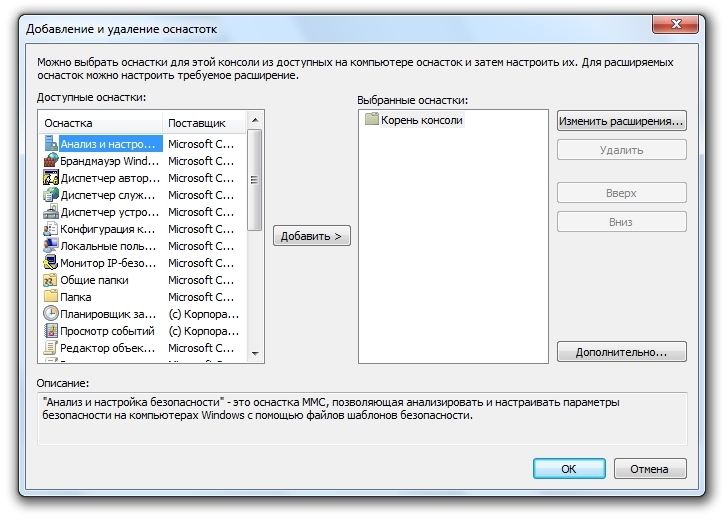728x521 pixels.
Task: Click the snap-in list scrollbar down arrow
Action: click(x=254, y=354)
